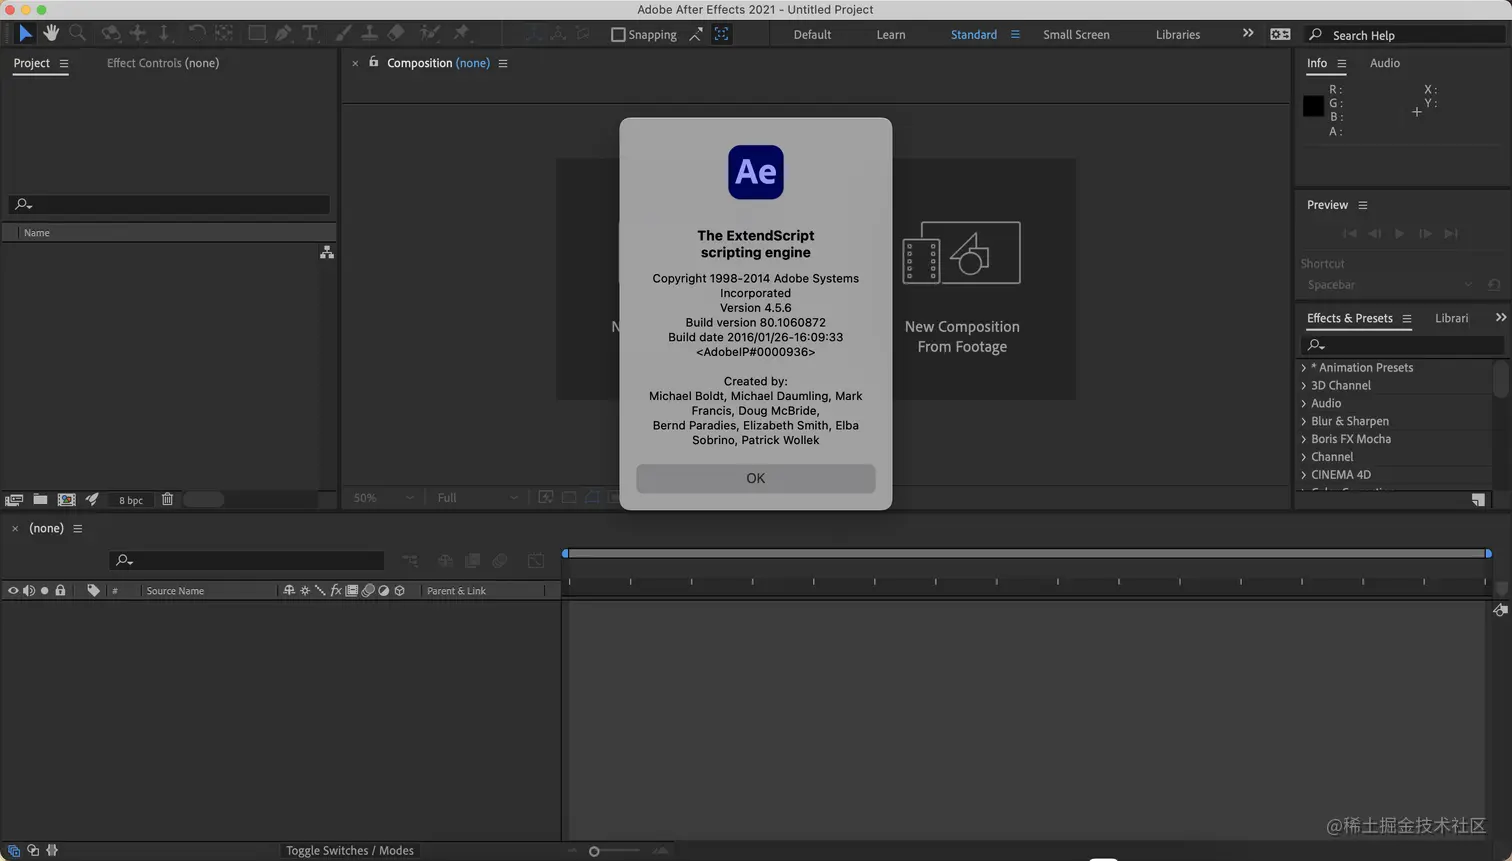Select the Puppet Pin tool
Screen dimensions: 1512x861
(x=461, y=34)
